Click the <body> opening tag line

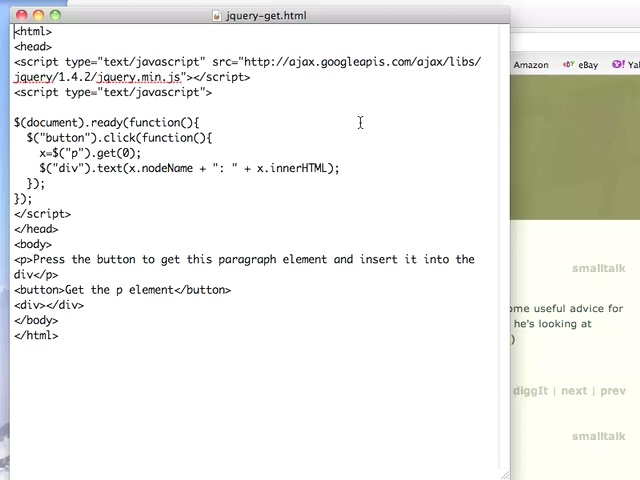click(33, 244)
